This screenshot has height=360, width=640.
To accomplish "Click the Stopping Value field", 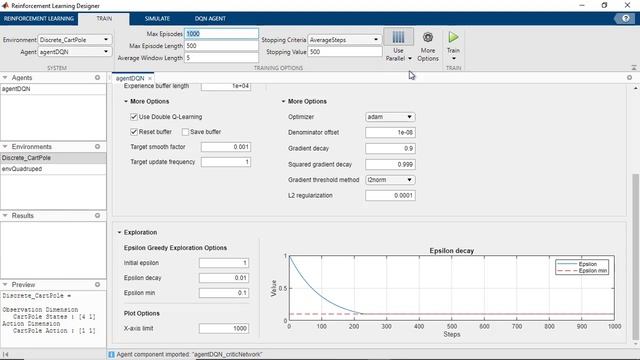I will (x=344, y=52).
